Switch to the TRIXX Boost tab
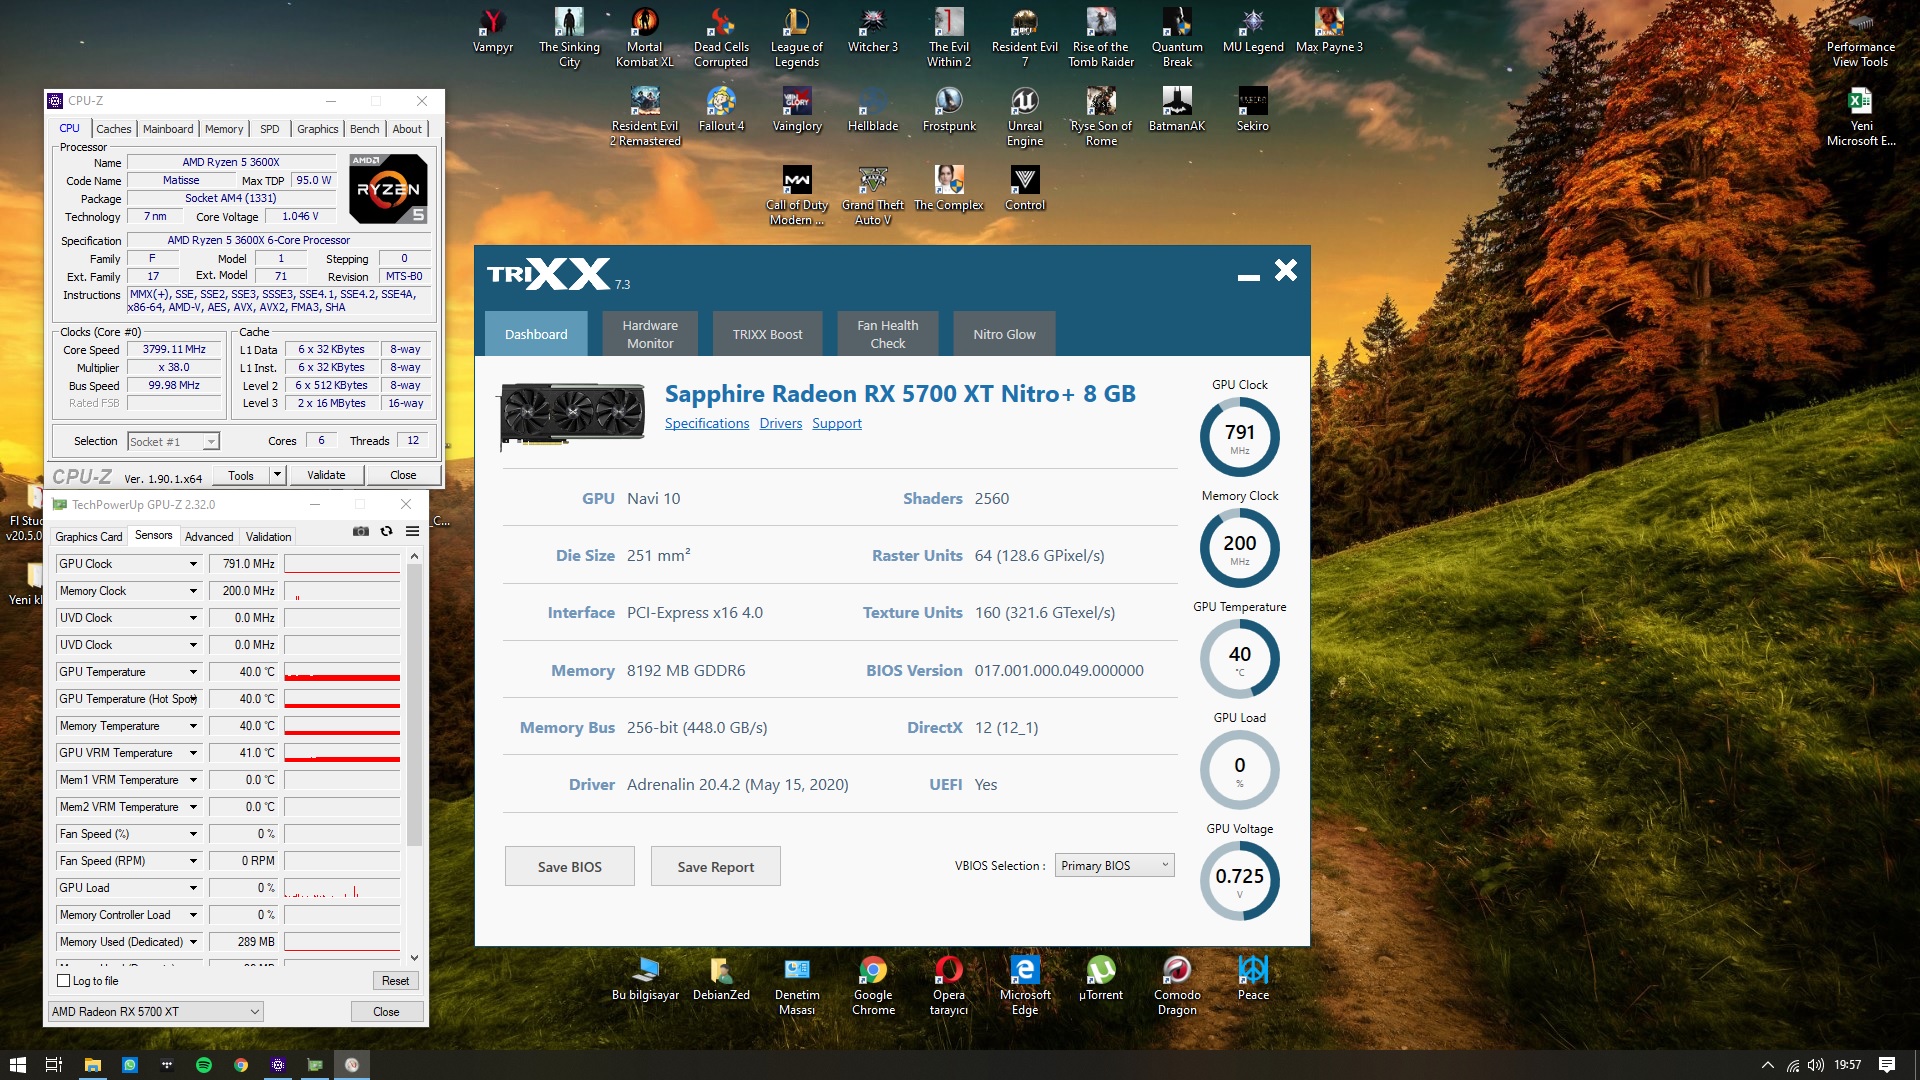 click(x=767, y=334)
